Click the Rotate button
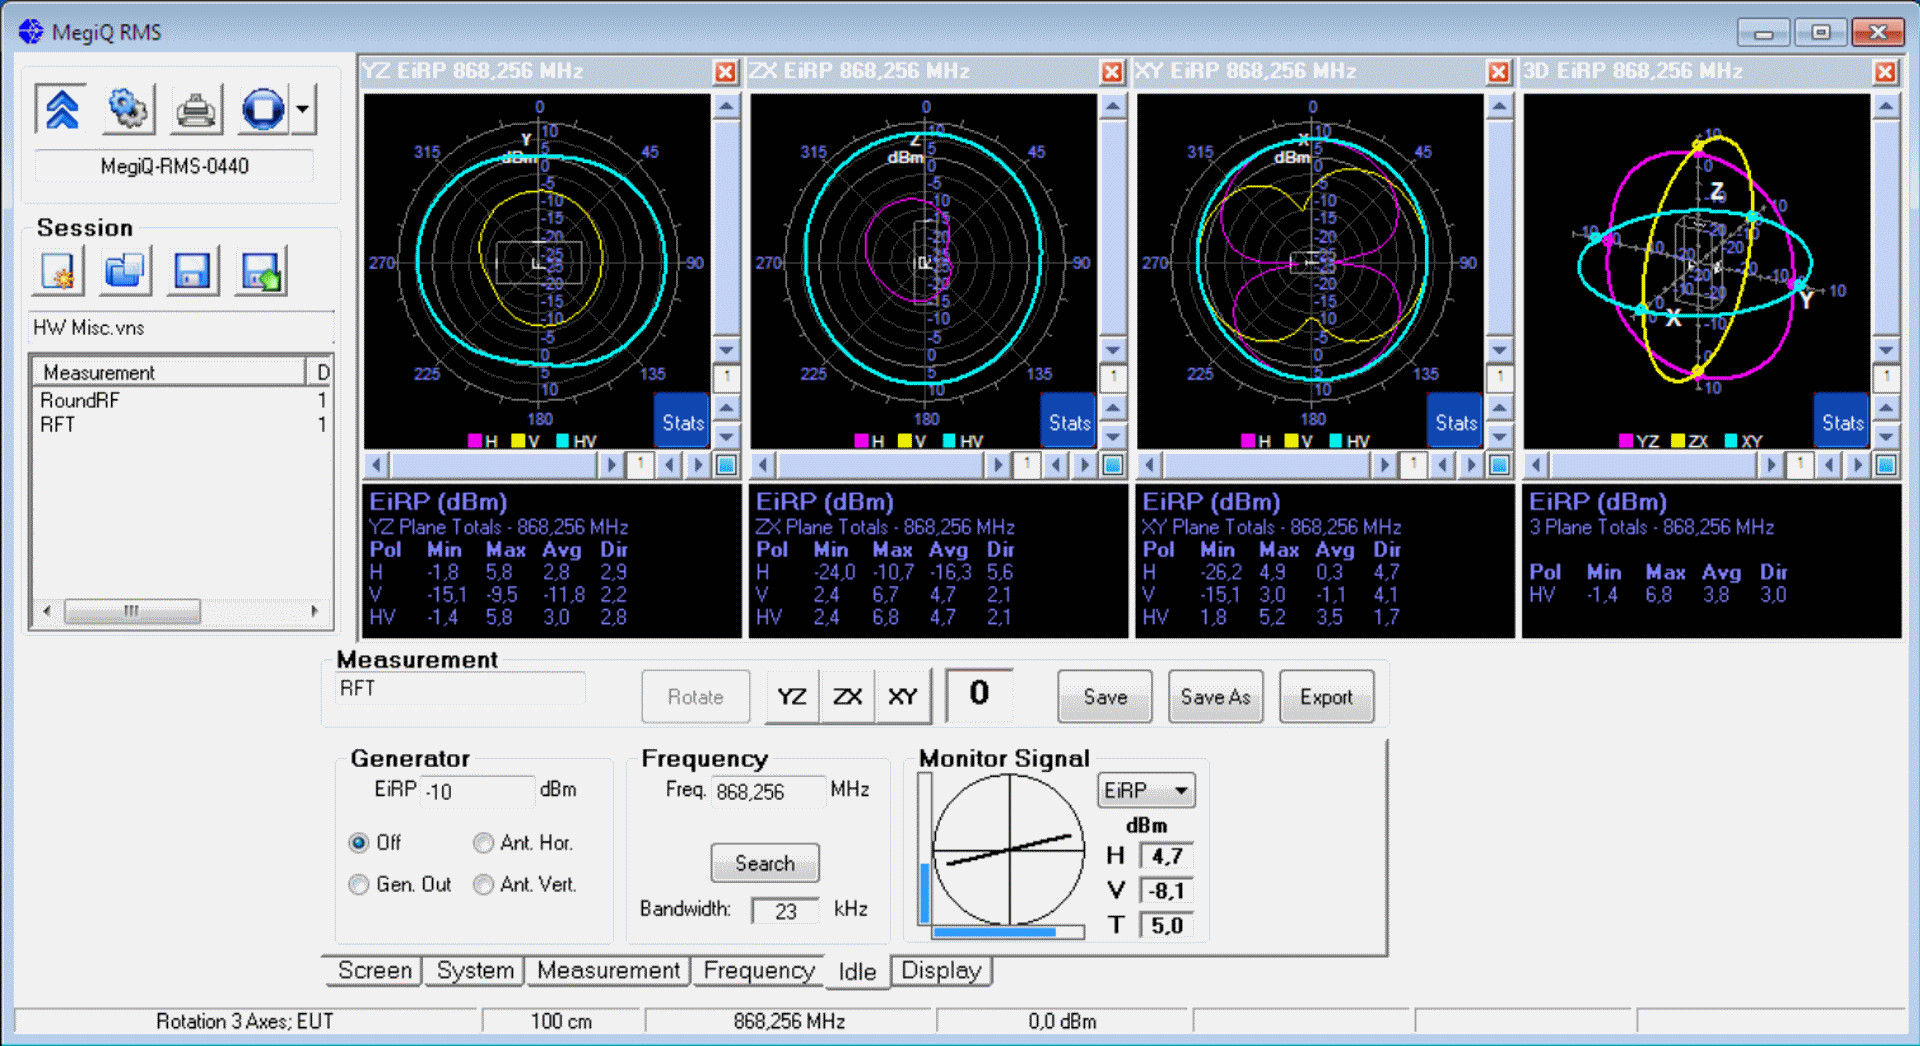 (x=695, y=697)
